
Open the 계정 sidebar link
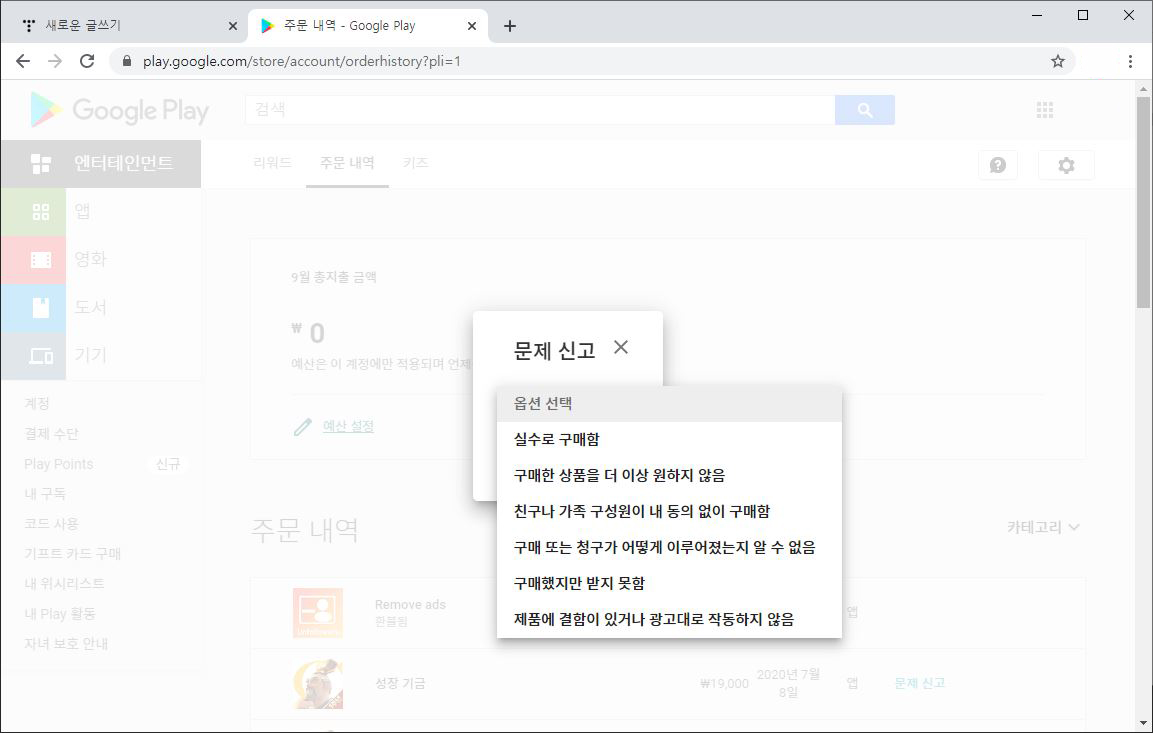point(37,403)
